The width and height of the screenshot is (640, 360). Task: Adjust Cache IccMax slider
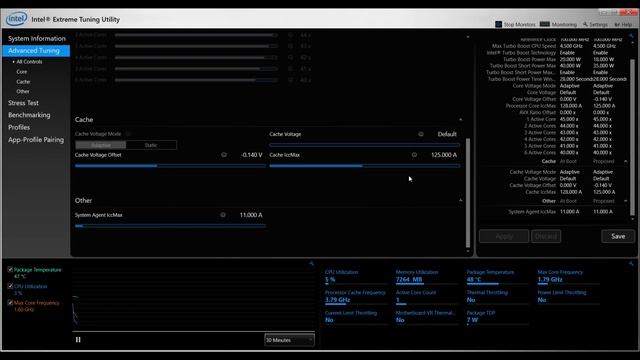364,166
